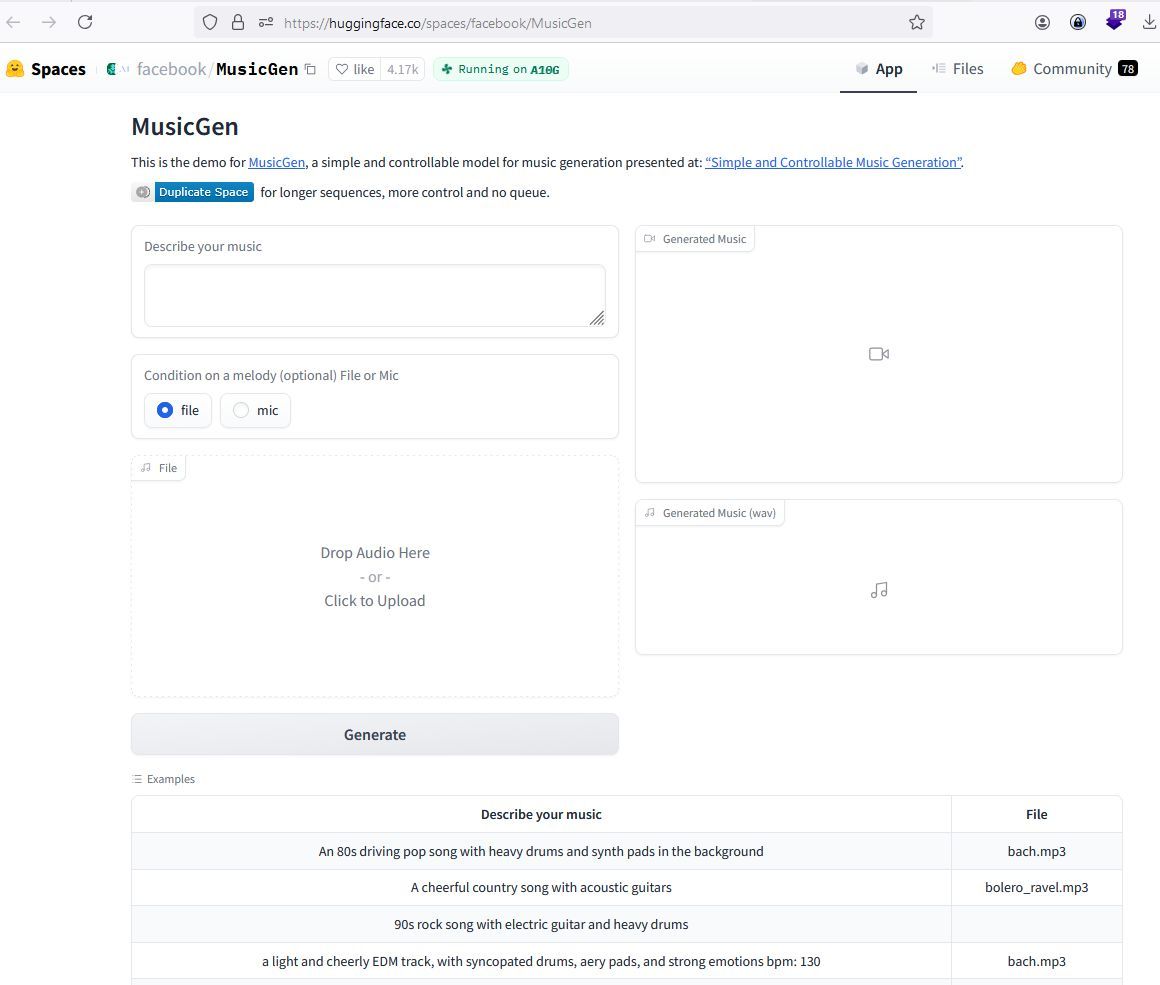
Task: Click the music note icon in Generated Music (wav)
Action: click(879, 590)
